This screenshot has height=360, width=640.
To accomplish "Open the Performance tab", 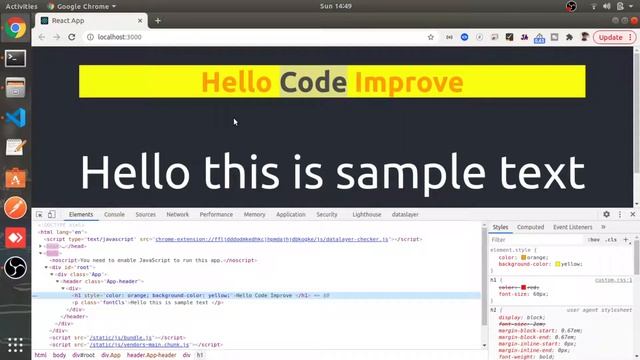I will tap(216, 214).
